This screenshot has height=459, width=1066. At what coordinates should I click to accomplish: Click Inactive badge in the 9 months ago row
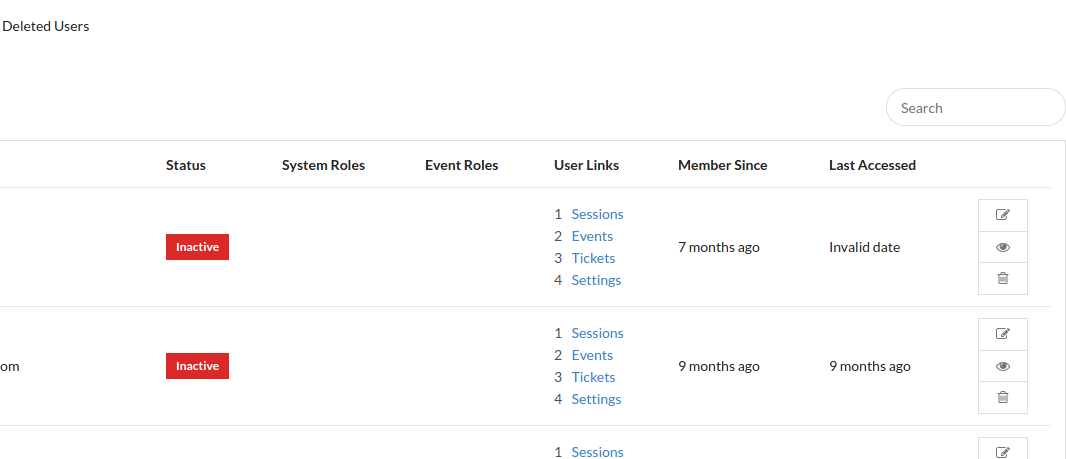(197, 366)
